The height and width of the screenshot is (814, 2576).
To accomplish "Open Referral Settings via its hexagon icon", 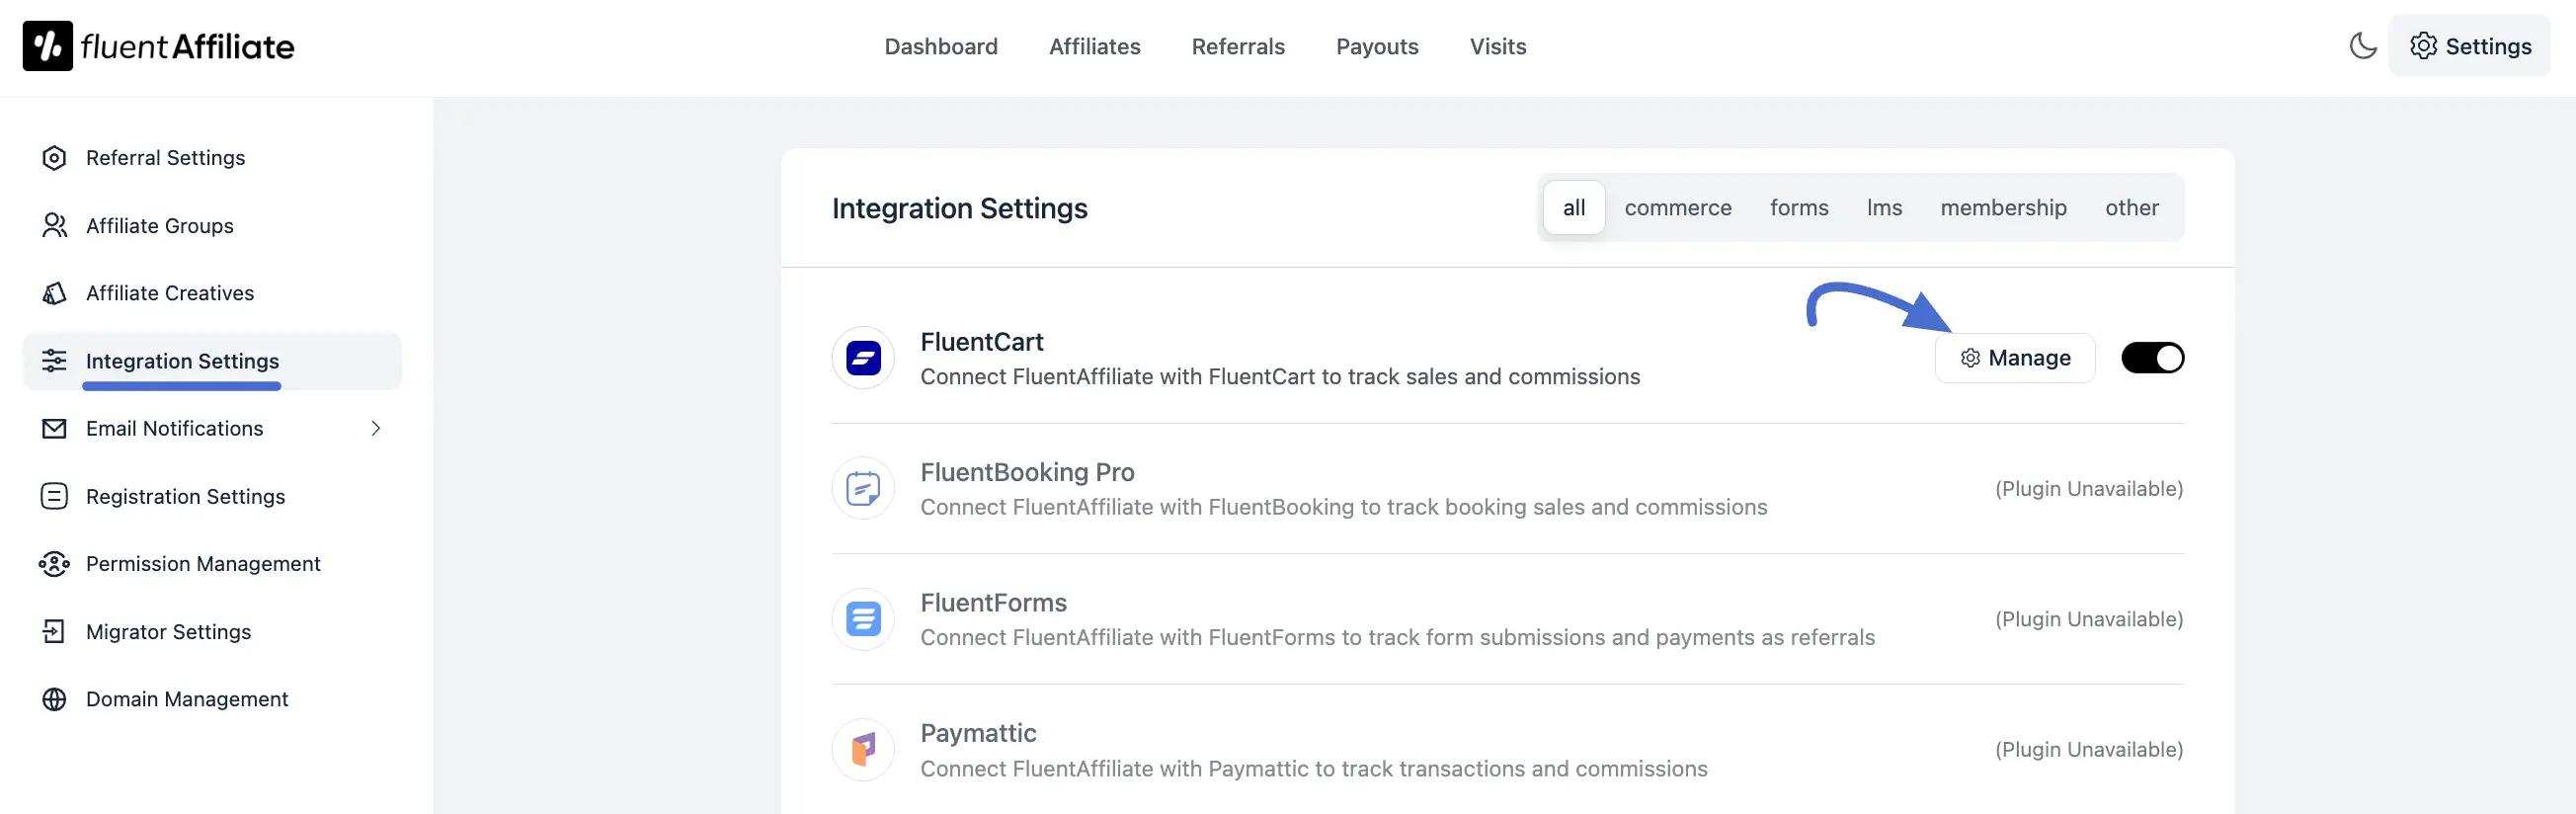I will pyautogui.click(x=54, y=158).
